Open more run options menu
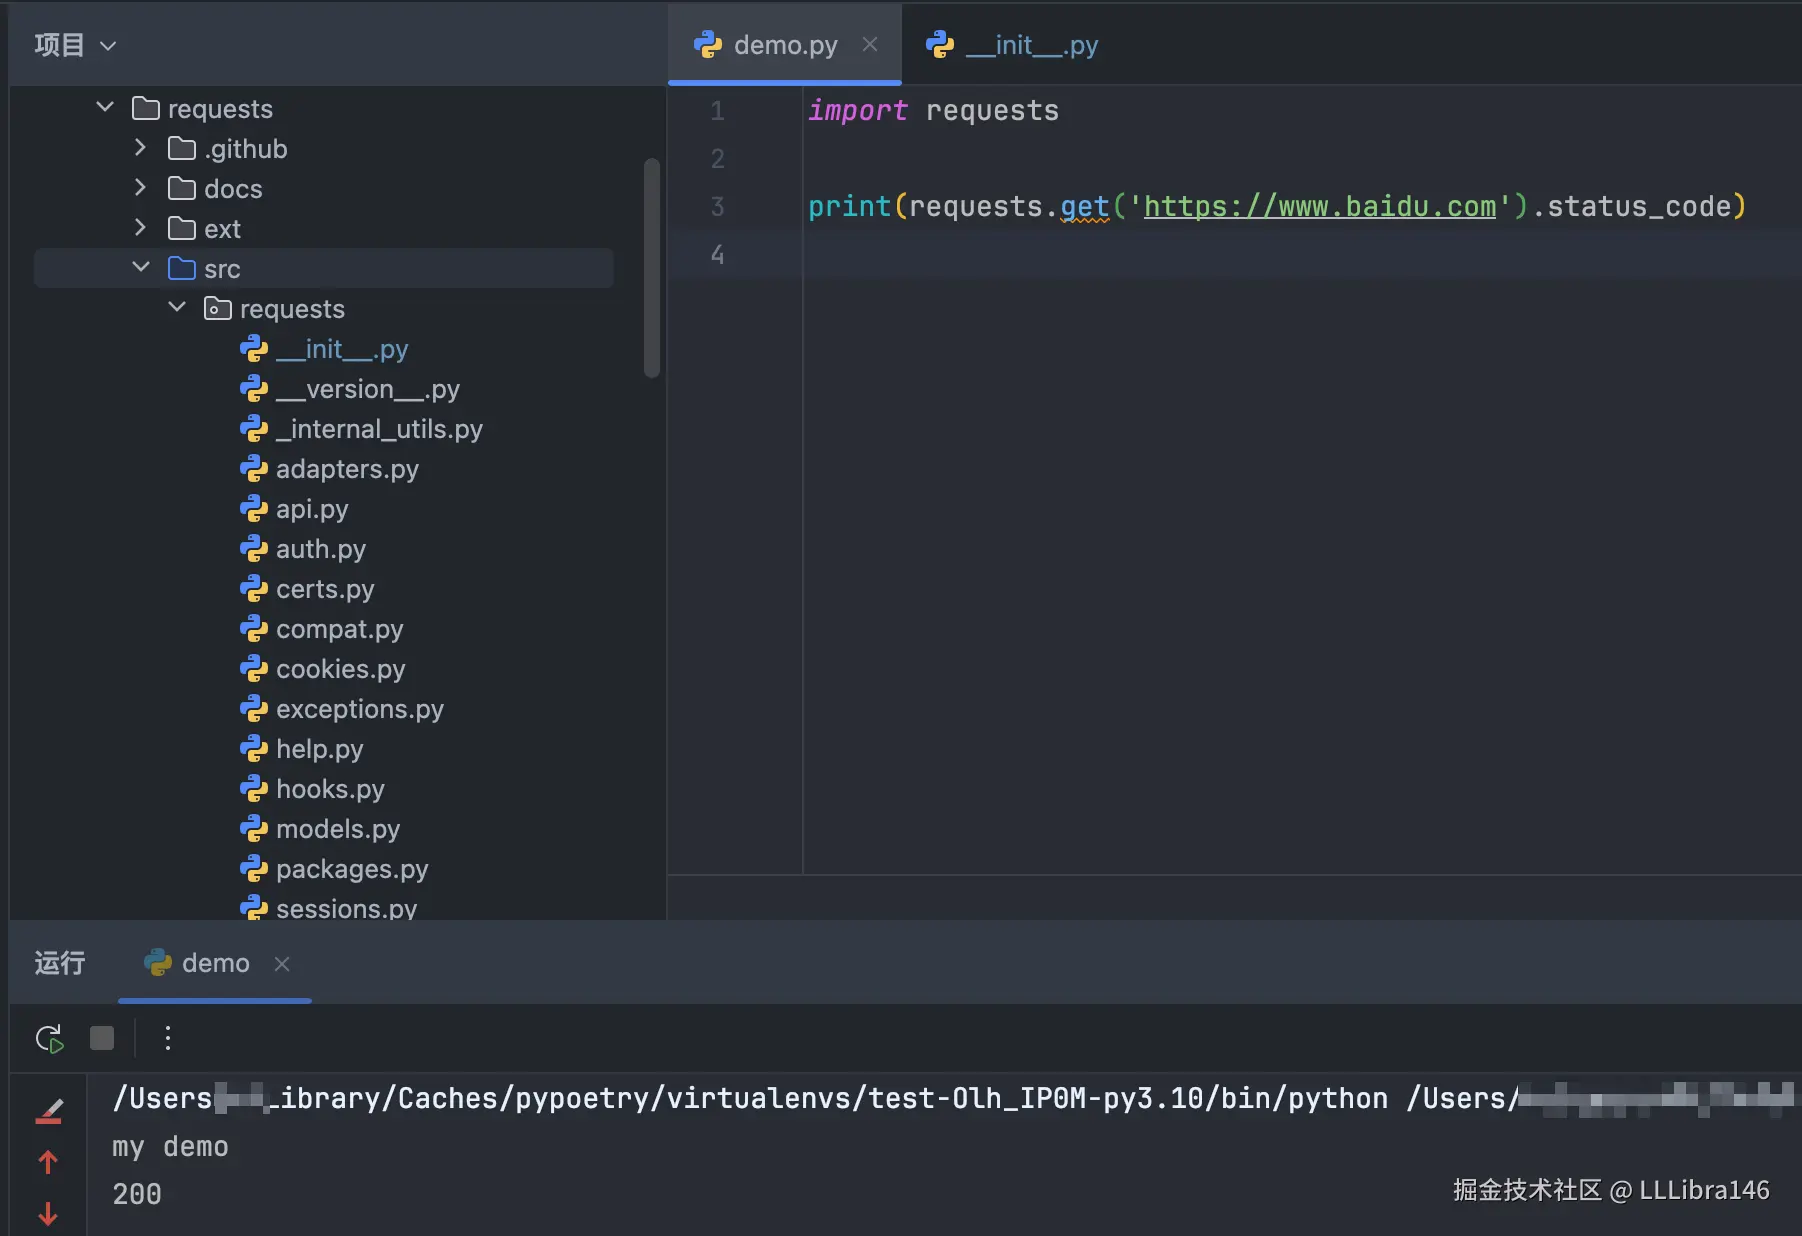The image size is (1802, 1236). (x=168, y=1038)
